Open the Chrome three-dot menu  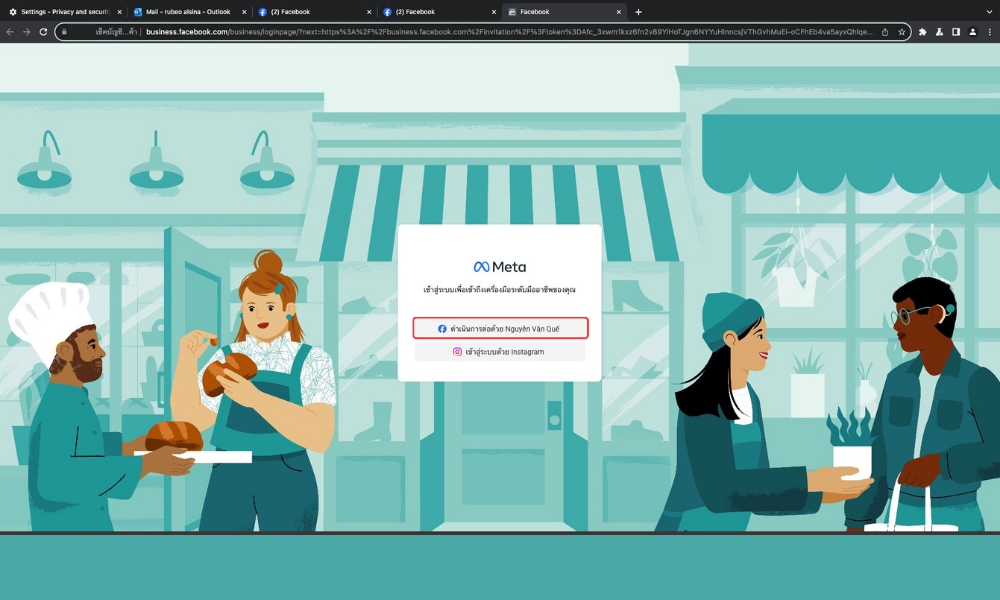990,32
